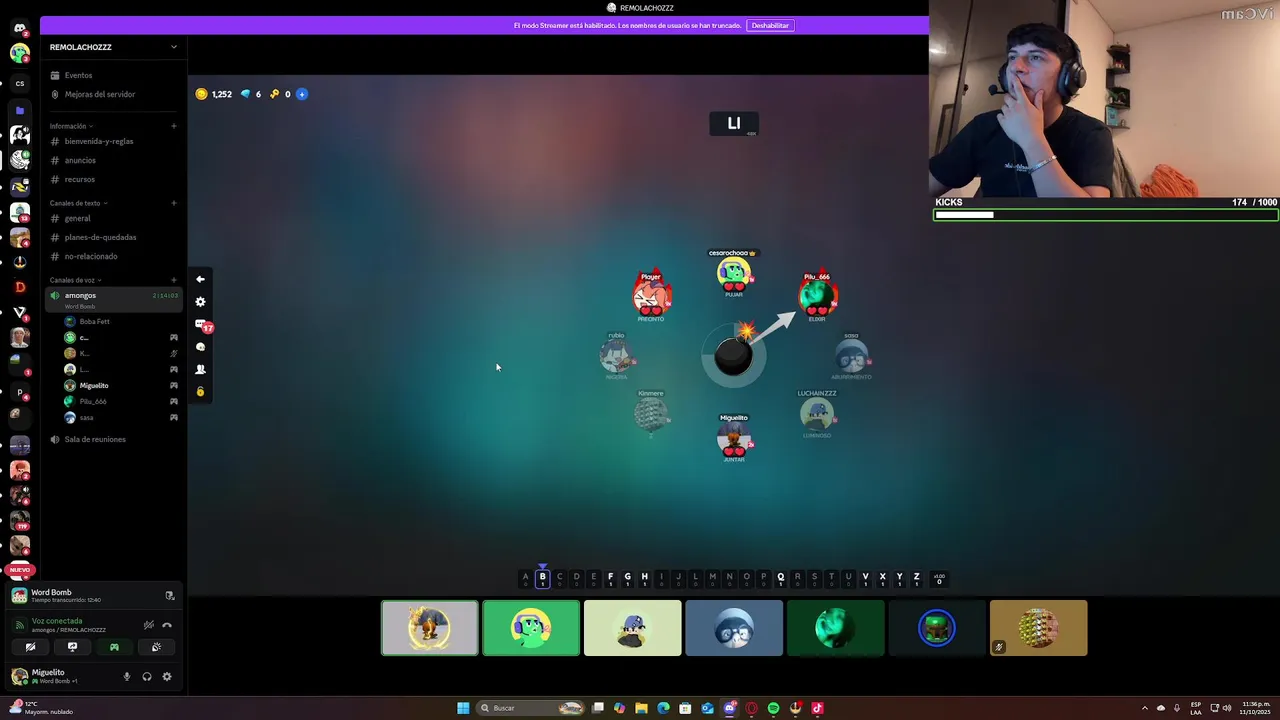Open Discord direct messages home icon
The image size is (1280, 720).
coord(20,28)
